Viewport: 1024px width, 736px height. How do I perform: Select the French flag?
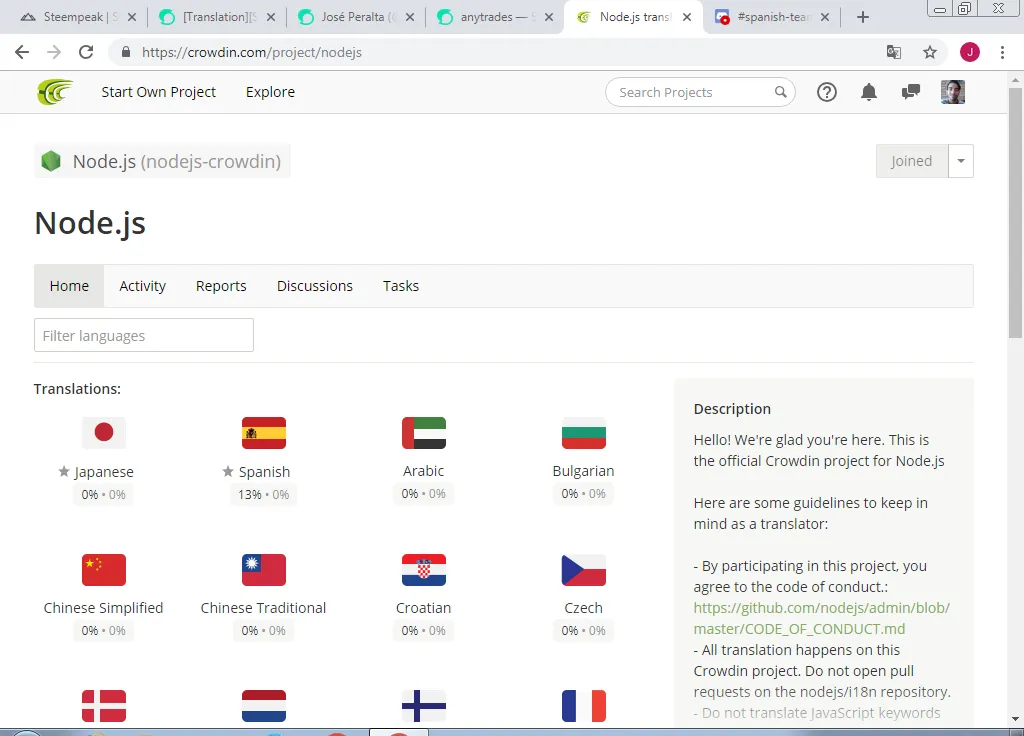584,706
